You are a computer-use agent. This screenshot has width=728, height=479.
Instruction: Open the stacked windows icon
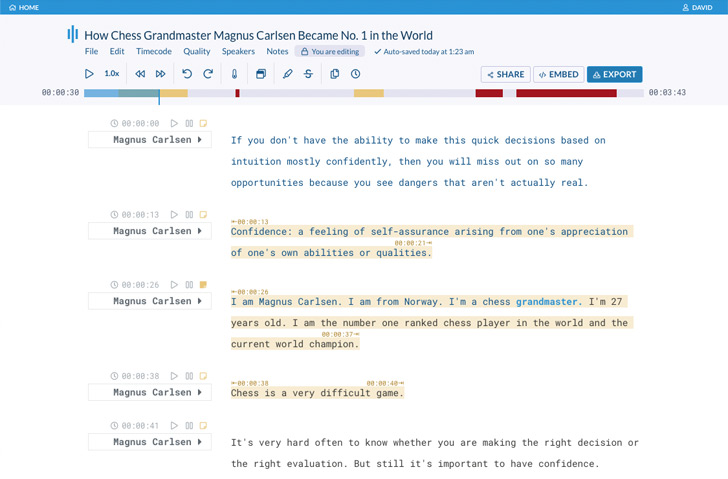click(x=261, y=74)
